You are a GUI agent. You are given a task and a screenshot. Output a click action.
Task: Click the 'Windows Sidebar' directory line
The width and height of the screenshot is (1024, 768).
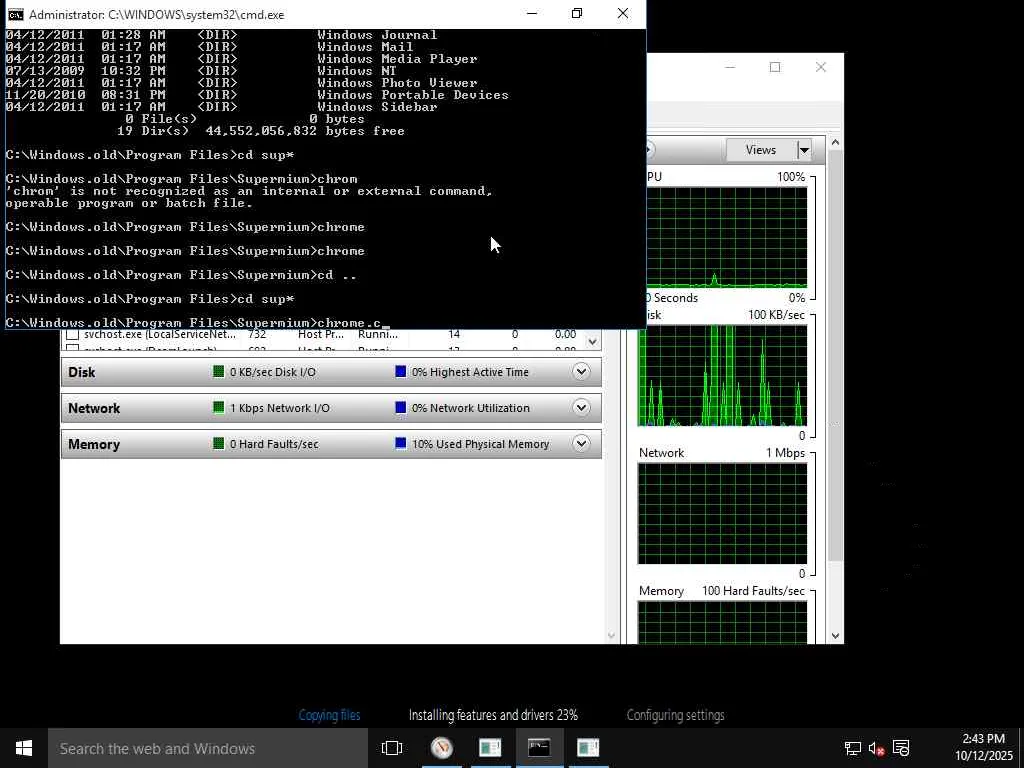221,107
